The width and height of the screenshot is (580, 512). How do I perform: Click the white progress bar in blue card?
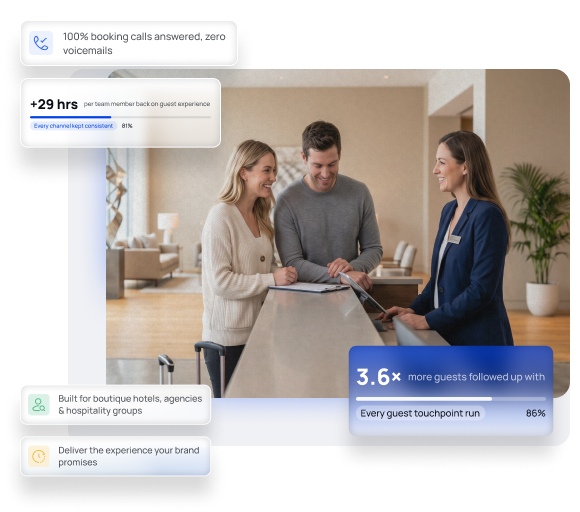pyautogui.click(x=451, y=399)
